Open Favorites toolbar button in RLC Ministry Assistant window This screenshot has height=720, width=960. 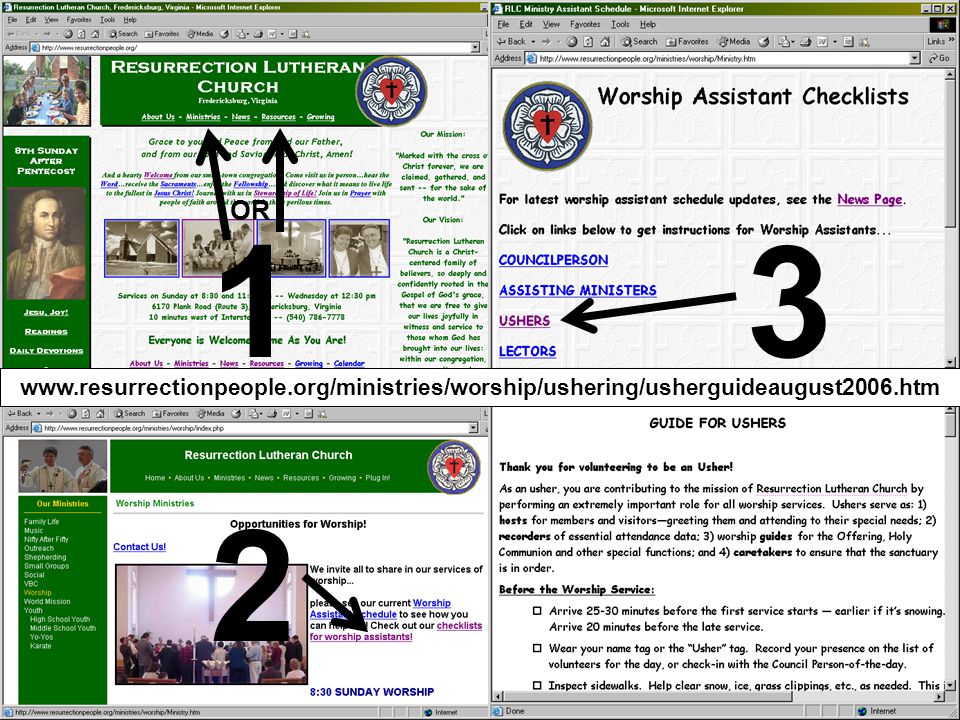pos(687,42)
